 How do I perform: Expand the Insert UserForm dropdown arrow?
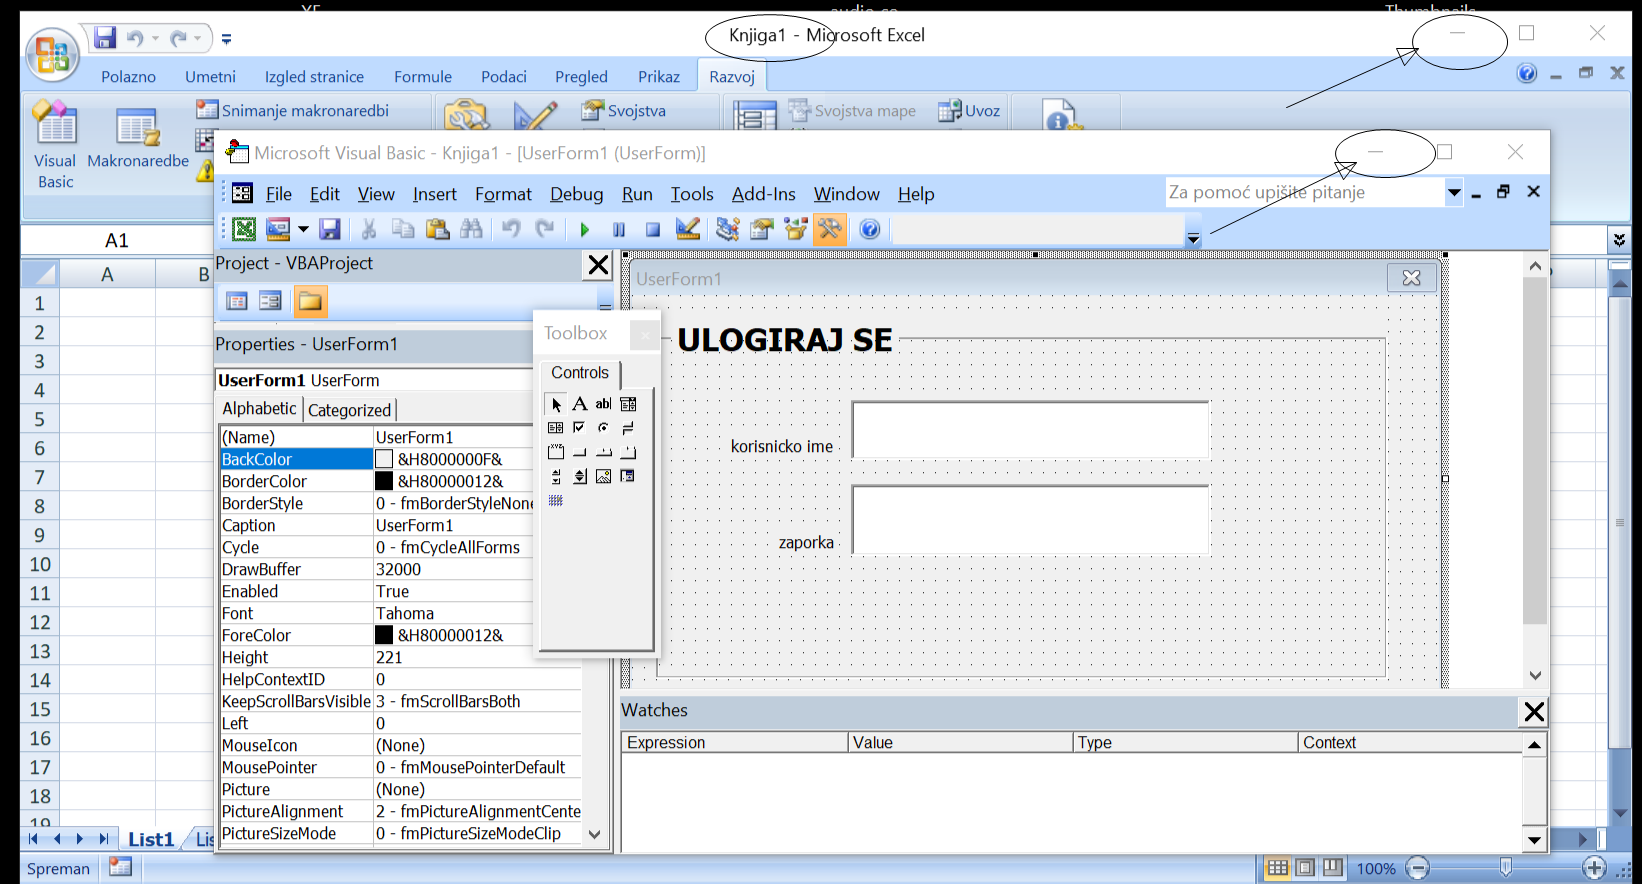tap(303, 230)
